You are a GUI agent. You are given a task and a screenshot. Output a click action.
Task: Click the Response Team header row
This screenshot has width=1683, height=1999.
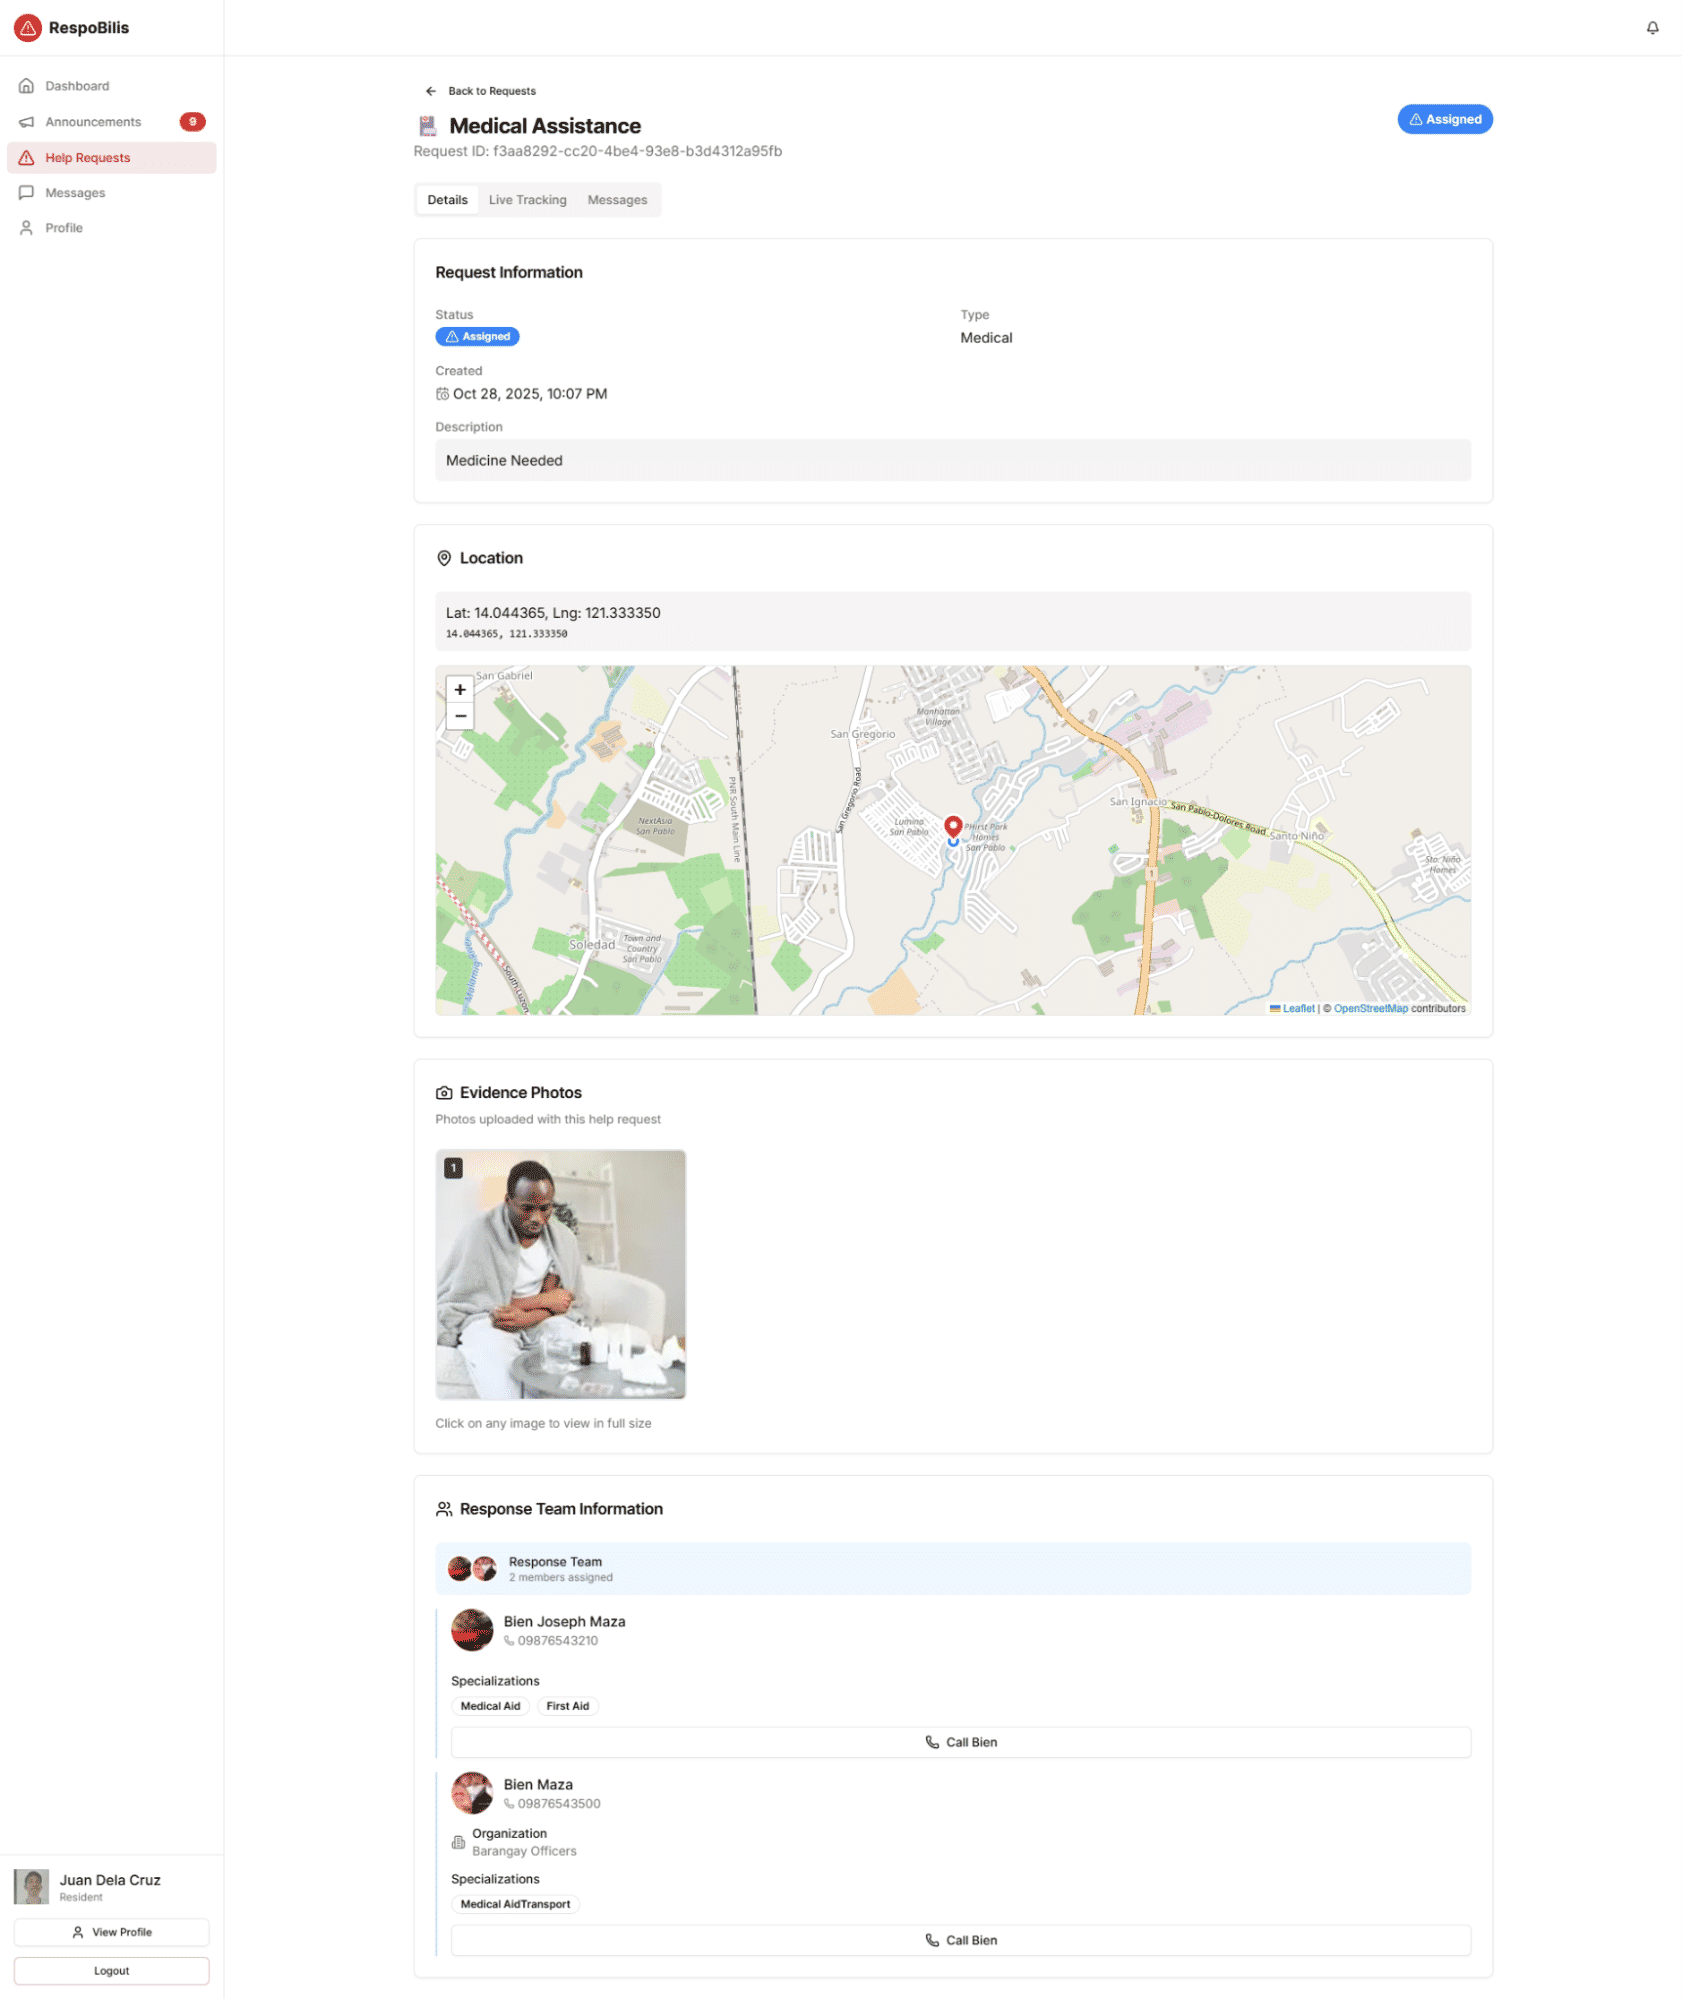click(952, 1569)
